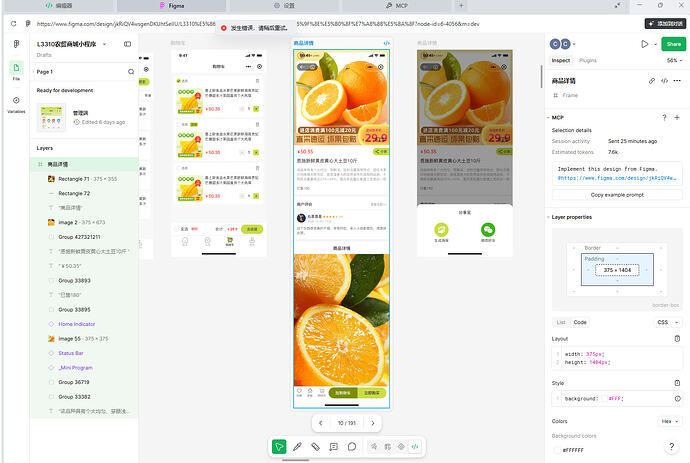Click Copy example prompt button

617,195
